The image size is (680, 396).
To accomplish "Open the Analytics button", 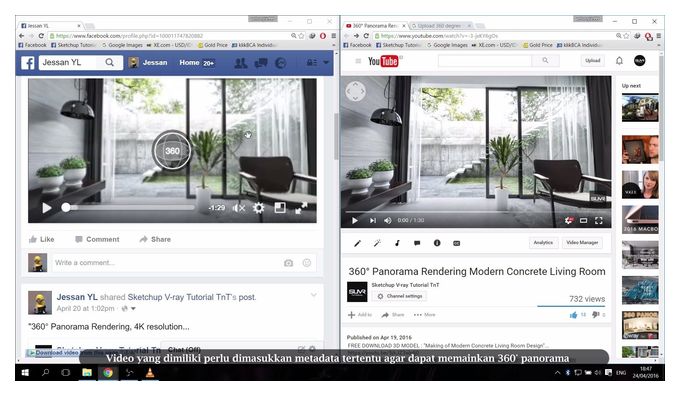I will [543, 242].
